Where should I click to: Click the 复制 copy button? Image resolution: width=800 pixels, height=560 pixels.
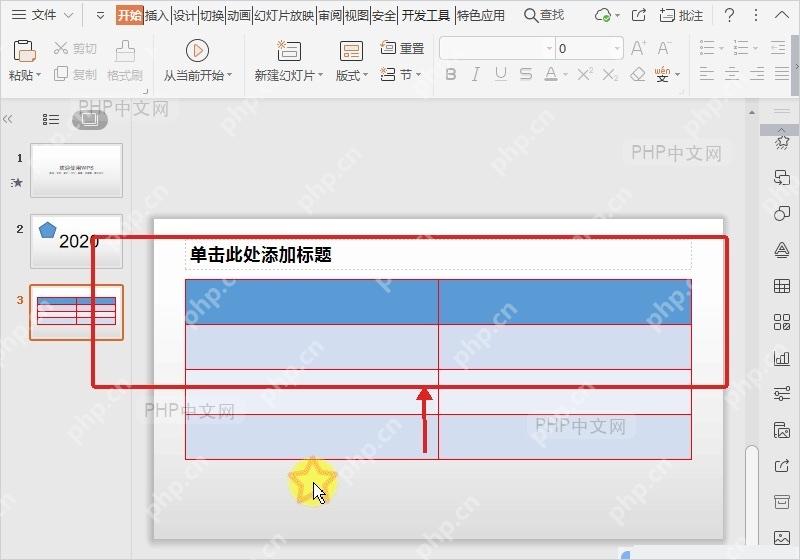pyautogui.click(x=75, y=74)
